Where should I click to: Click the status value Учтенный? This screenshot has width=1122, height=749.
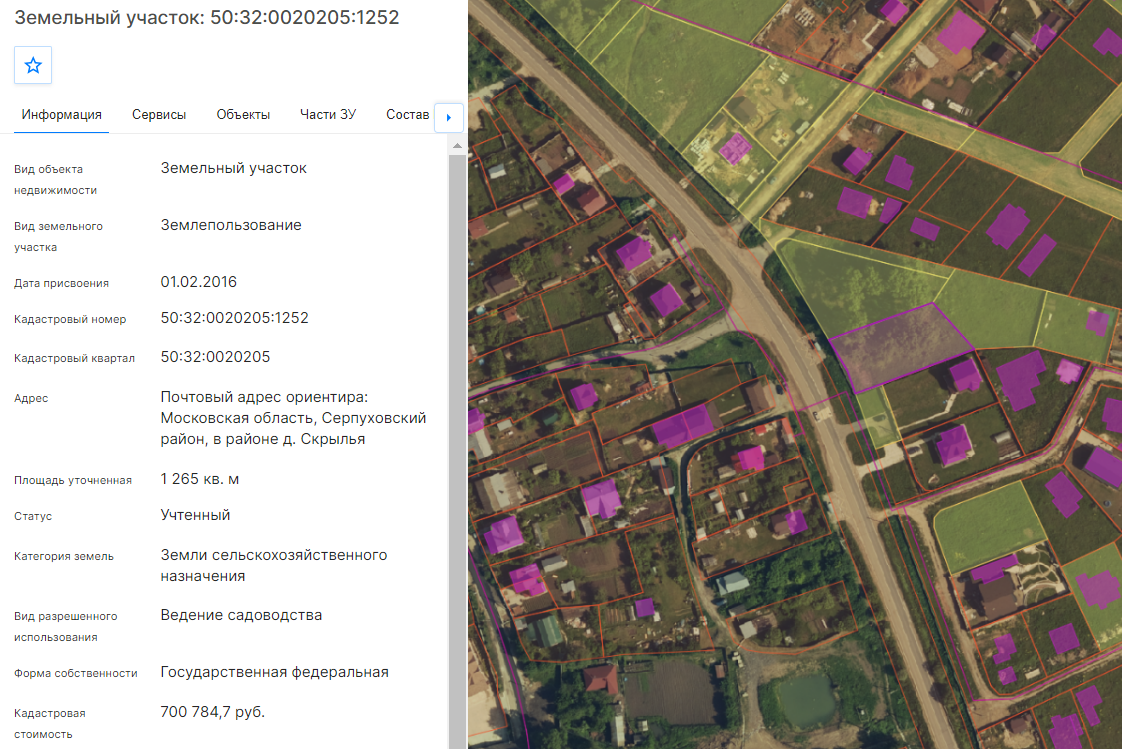195,515
